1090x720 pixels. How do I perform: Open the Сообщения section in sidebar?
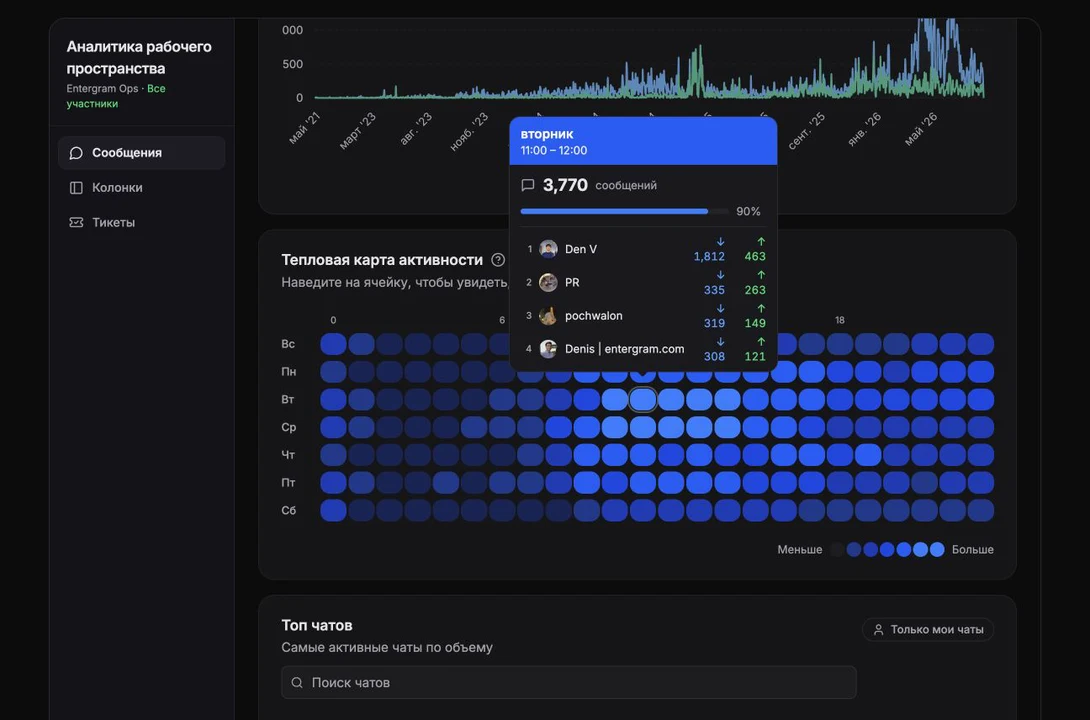[141, 153]
